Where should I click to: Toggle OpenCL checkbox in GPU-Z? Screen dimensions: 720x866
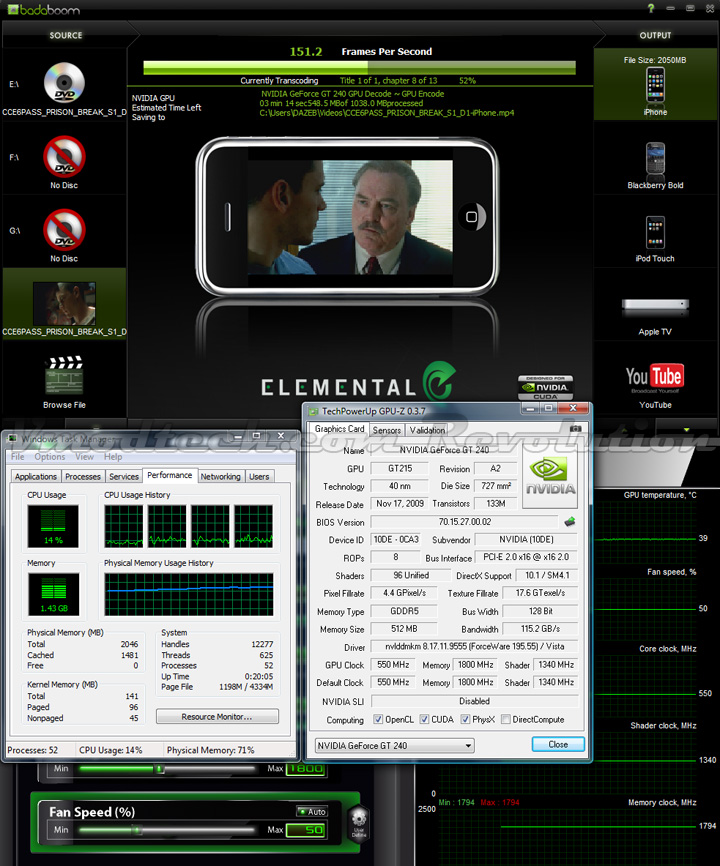(x=378, y=719)
